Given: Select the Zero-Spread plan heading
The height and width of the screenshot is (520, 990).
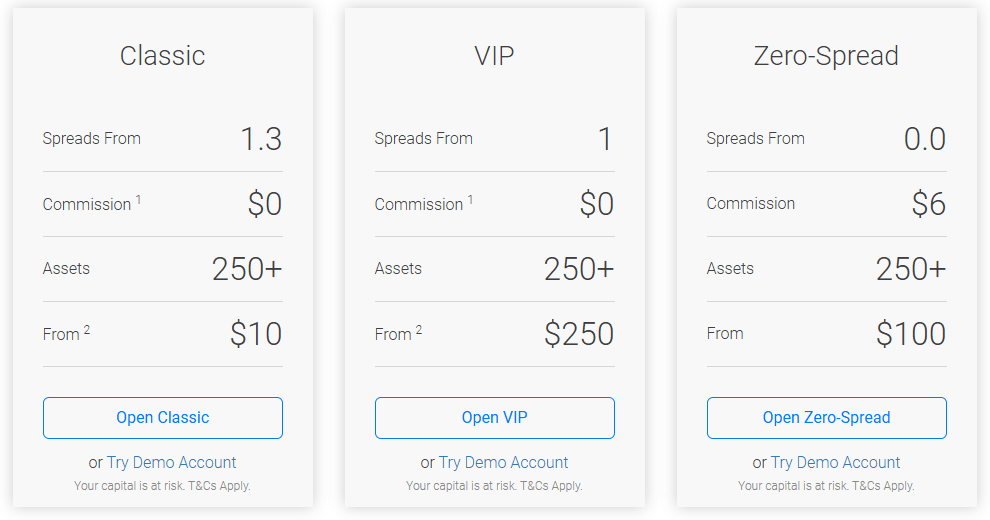Looking at the screenshot, I should click(826, 56).
